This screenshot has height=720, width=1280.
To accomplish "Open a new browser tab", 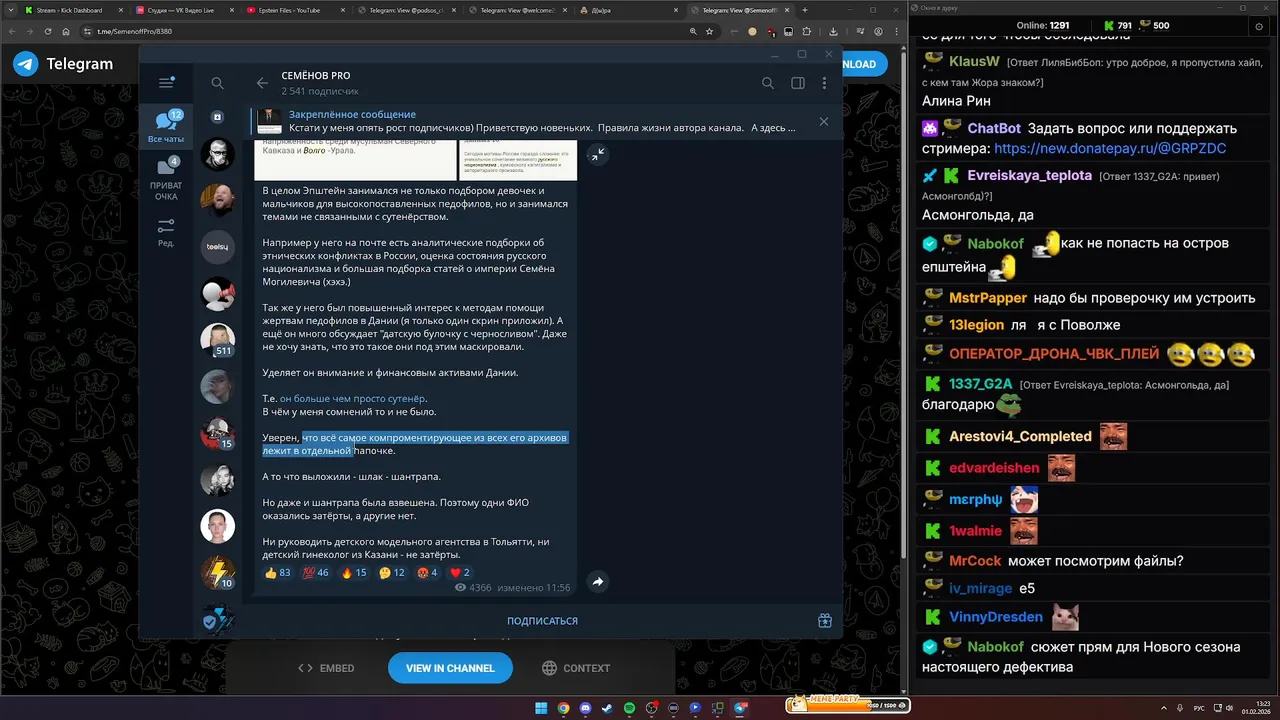I will pyautogui.click(x=805, y=10).
